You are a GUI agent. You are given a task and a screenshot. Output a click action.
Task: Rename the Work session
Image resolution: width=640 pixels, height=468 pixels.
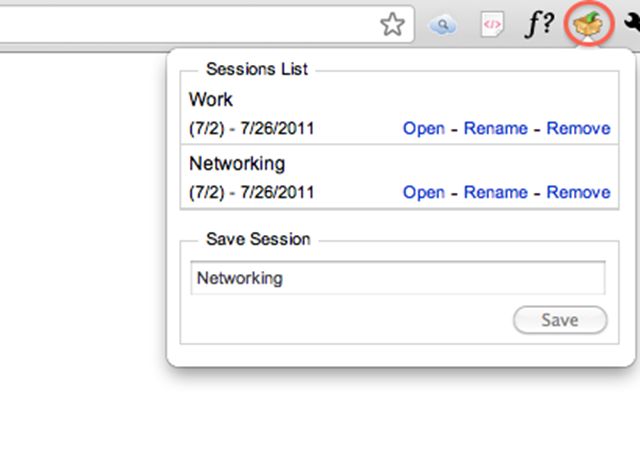[x=496, y=129]
